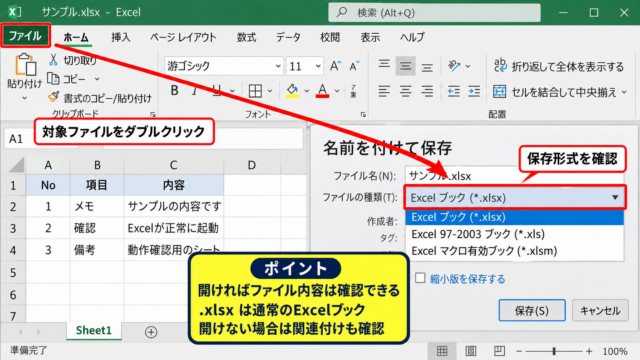Select Excel ブック (*.xlsx) list option

point(514,217)
